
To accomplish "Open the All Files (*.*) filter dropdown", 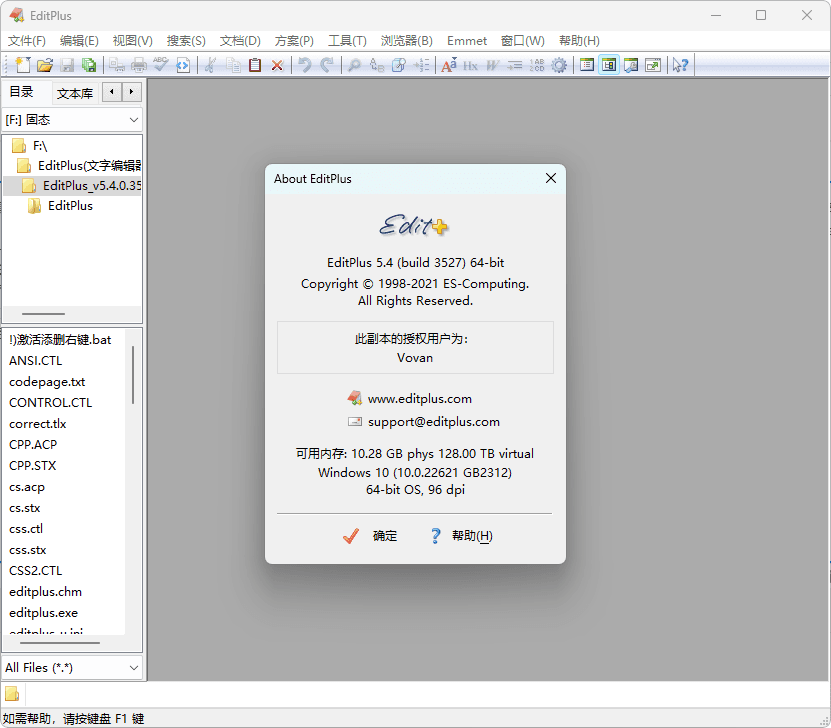I will pyautogui.click(x=72, y=668).
